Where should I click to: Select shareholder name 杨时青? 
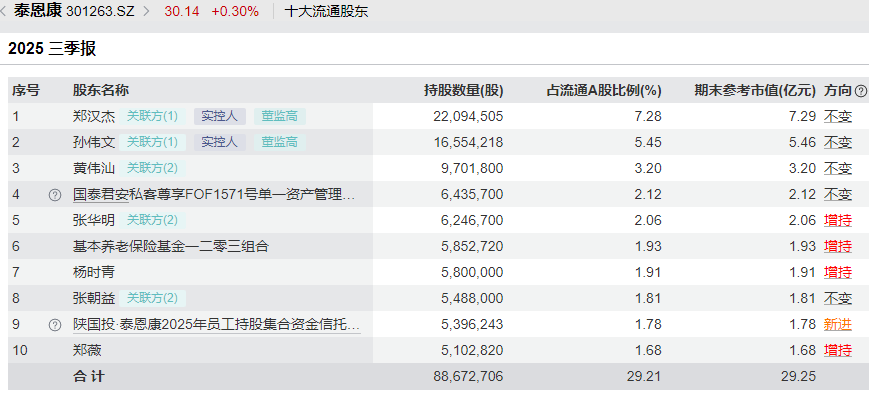point(94,272)
